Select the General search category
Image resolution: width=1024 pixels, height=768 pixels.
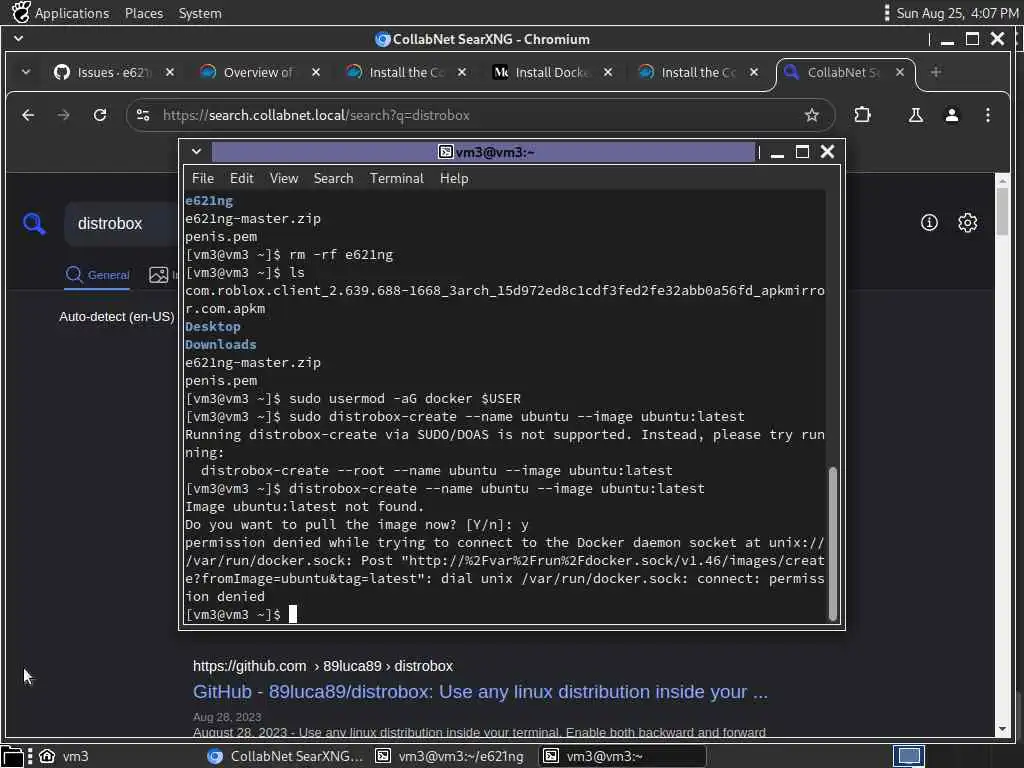tap(97, 275)
